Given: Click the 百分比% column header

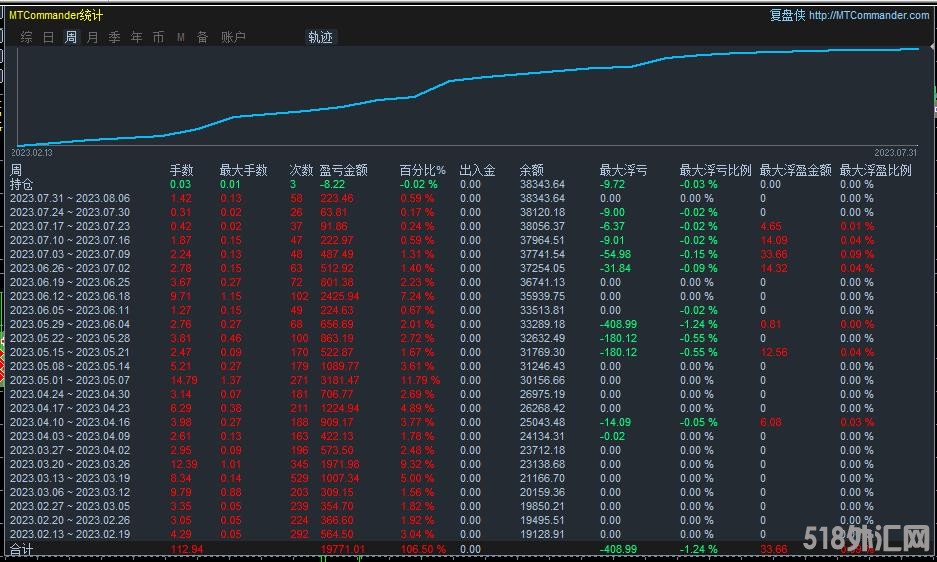Looking at the screenshot, I should click(x=422, y=171).
